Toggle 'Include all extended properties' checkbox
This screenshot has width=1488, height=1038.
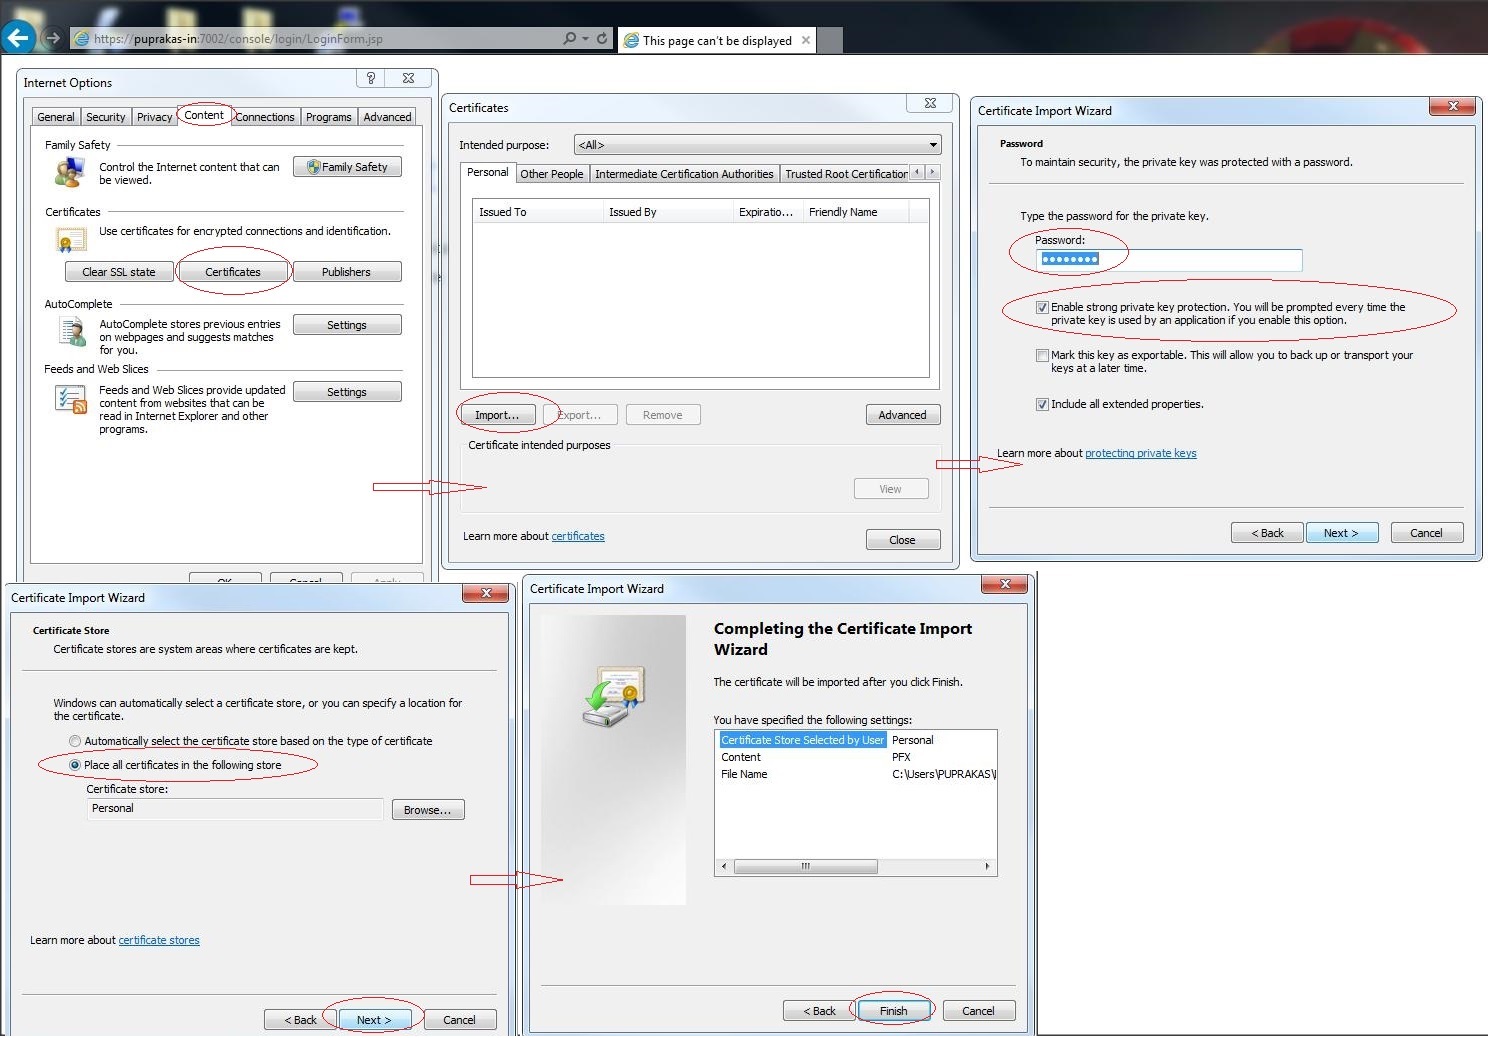click(x=1042, y=404)
